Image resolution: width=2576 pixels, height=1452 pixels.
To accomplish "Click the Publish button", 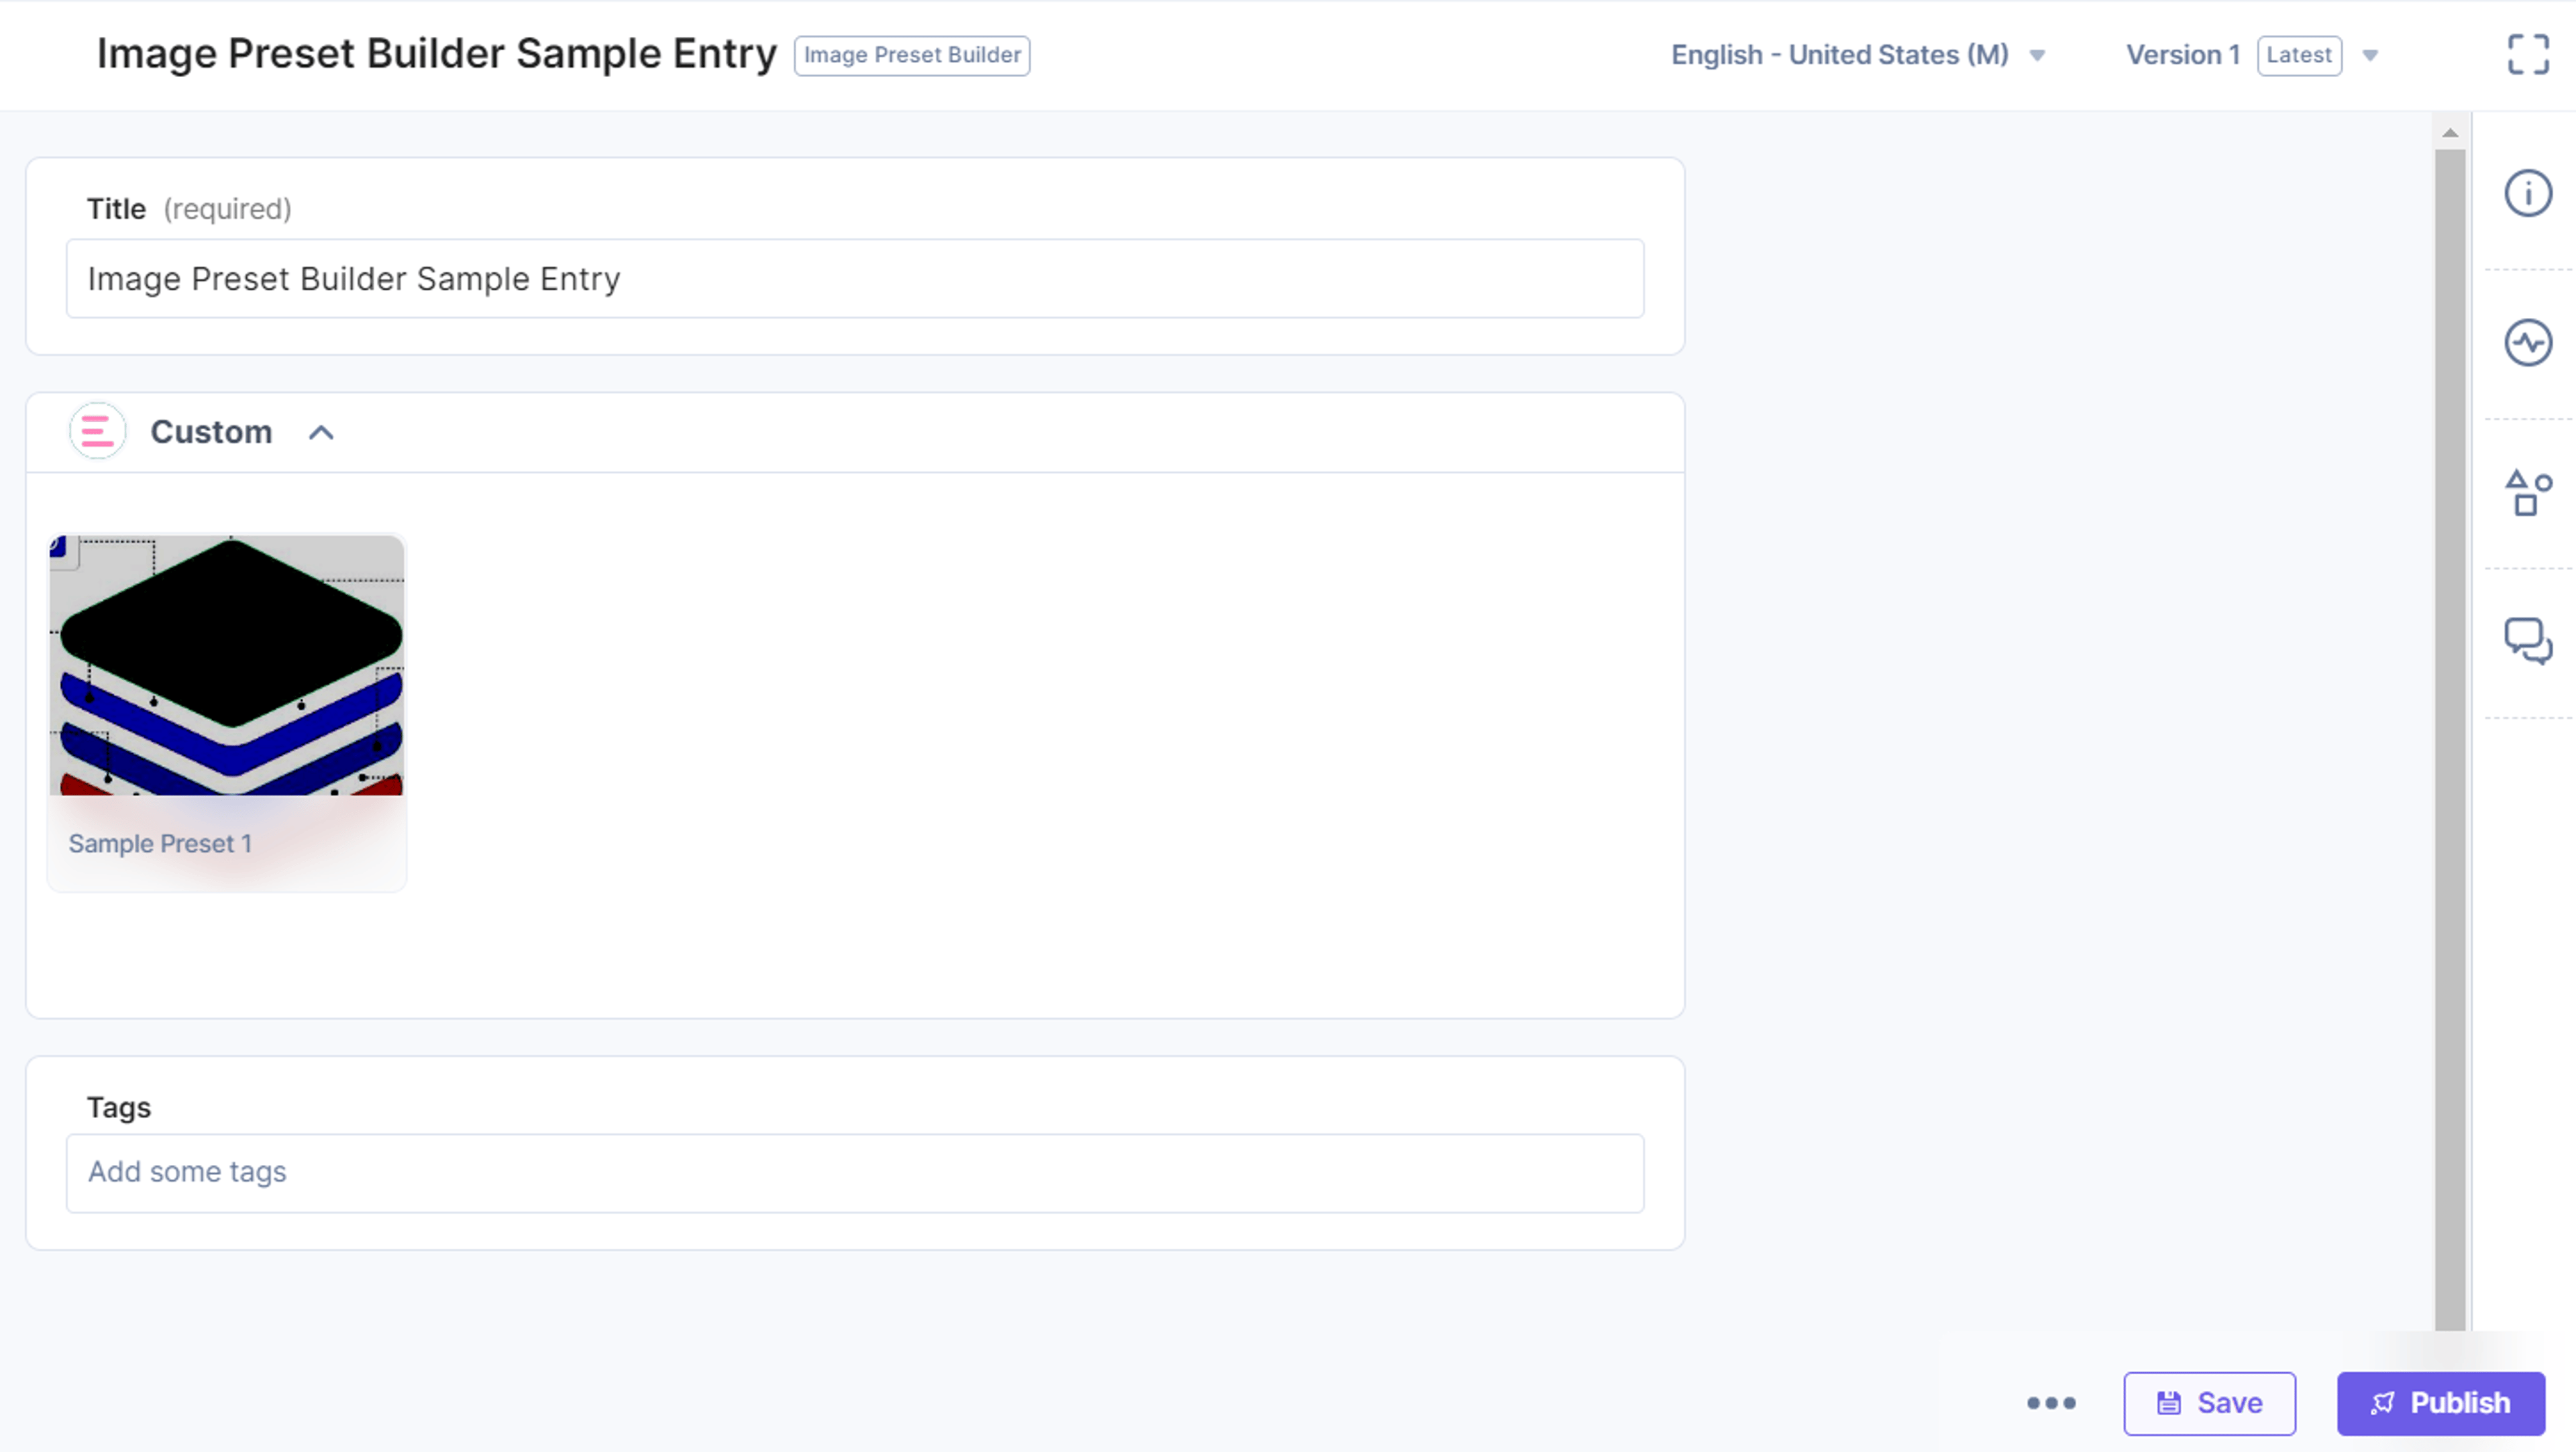I will [x=2440, y=1403].
